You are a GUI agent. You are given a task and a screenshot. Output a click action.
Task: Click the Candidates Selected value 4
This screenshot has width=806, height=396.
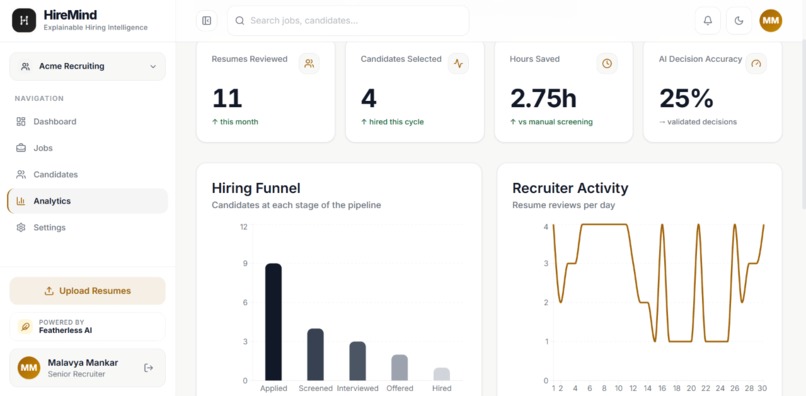click(x=369, y=98)
